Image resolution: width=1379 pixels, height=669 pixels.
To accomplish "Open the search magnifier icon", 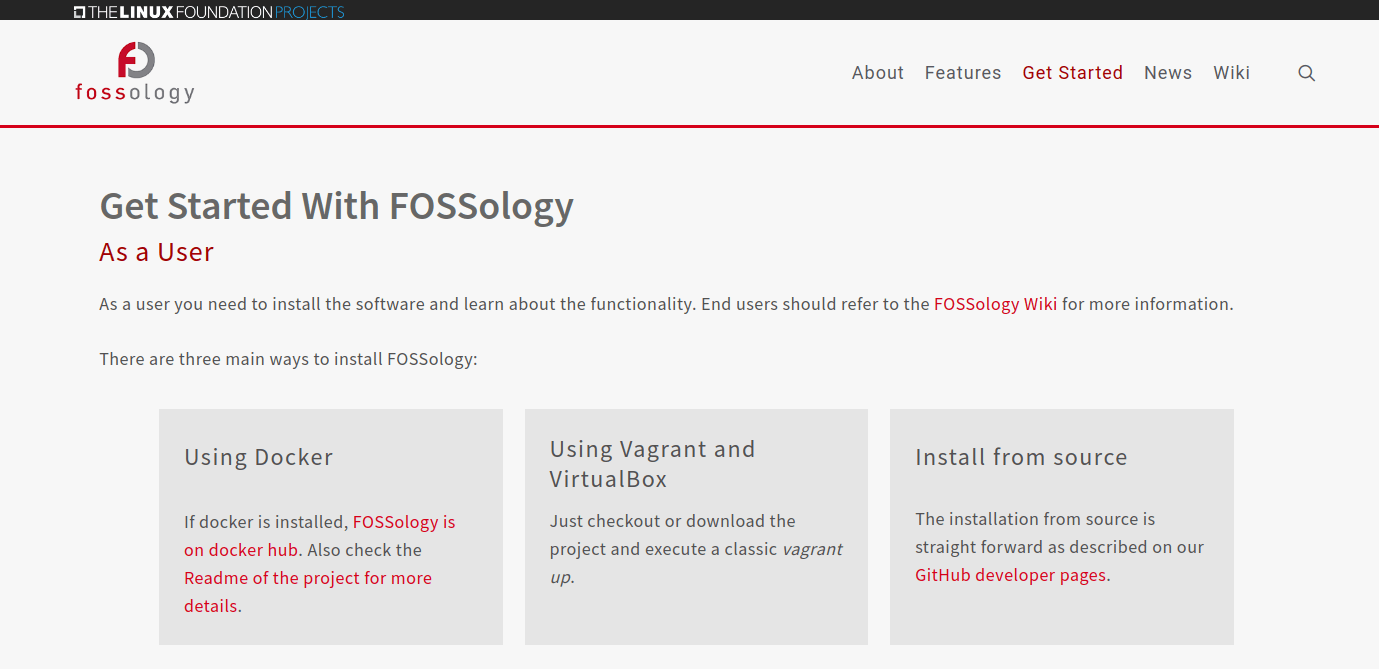I will coord(1306,73).
